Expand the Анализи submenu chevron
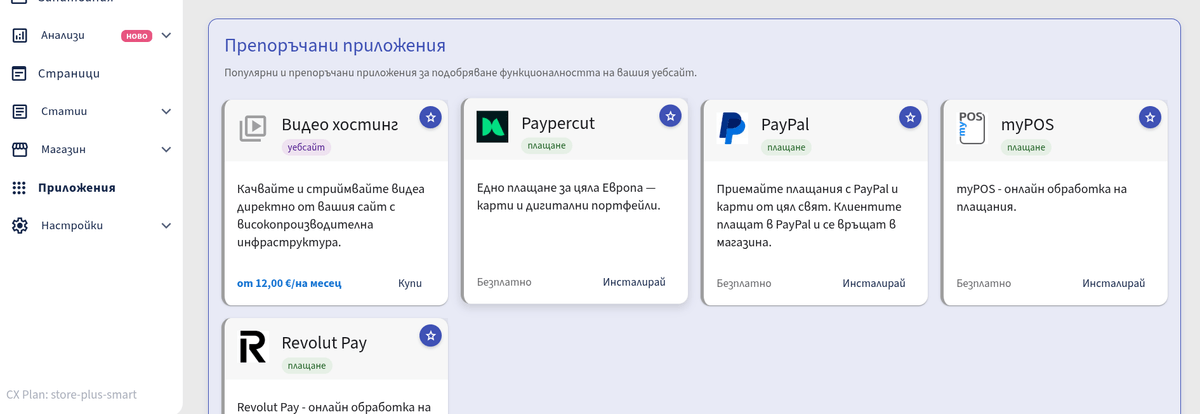1200x414 pixels. coord(166,35)
